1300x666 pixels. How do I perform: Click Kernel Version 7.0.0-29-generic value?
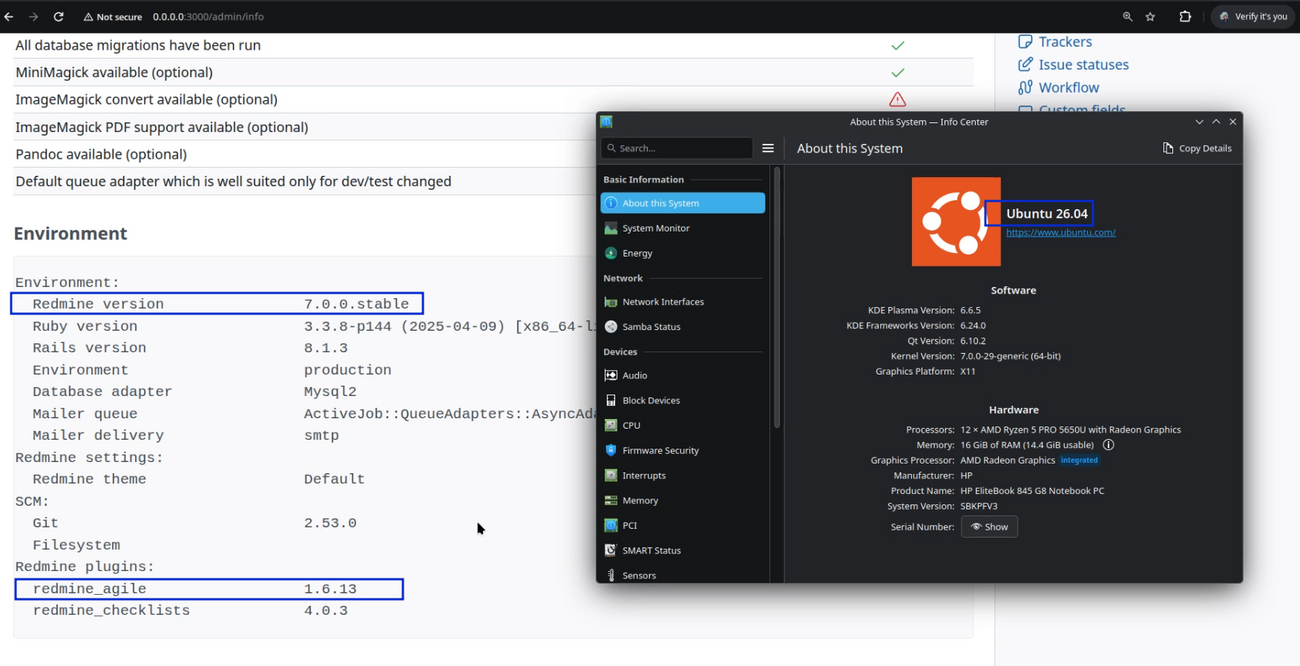1010,356
